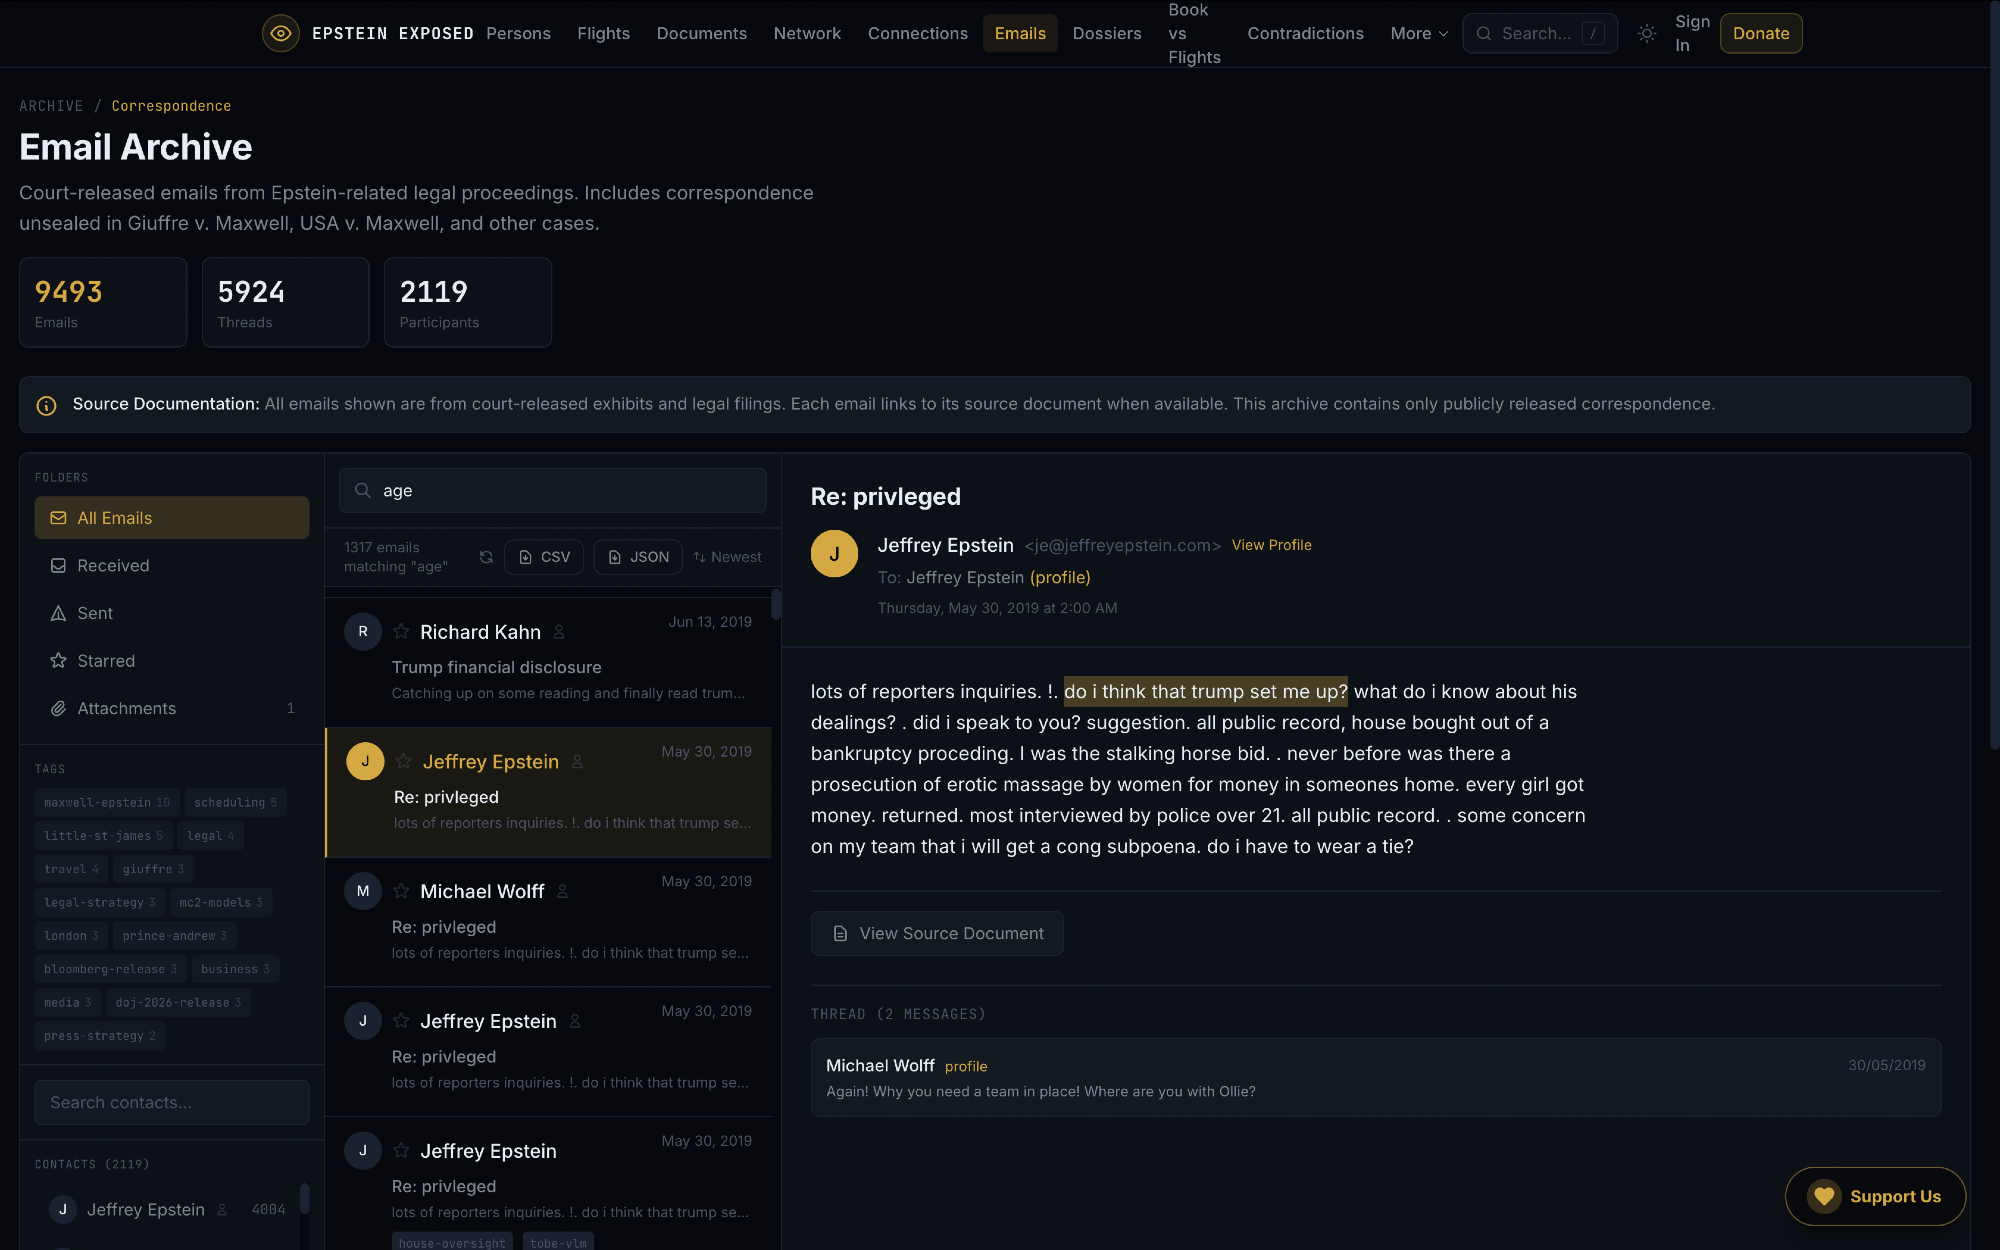Image resolution: width=2000 pixels, height=1250 pixels.
Task: Export results with the CSV button
Action: [x=545, y=557]
